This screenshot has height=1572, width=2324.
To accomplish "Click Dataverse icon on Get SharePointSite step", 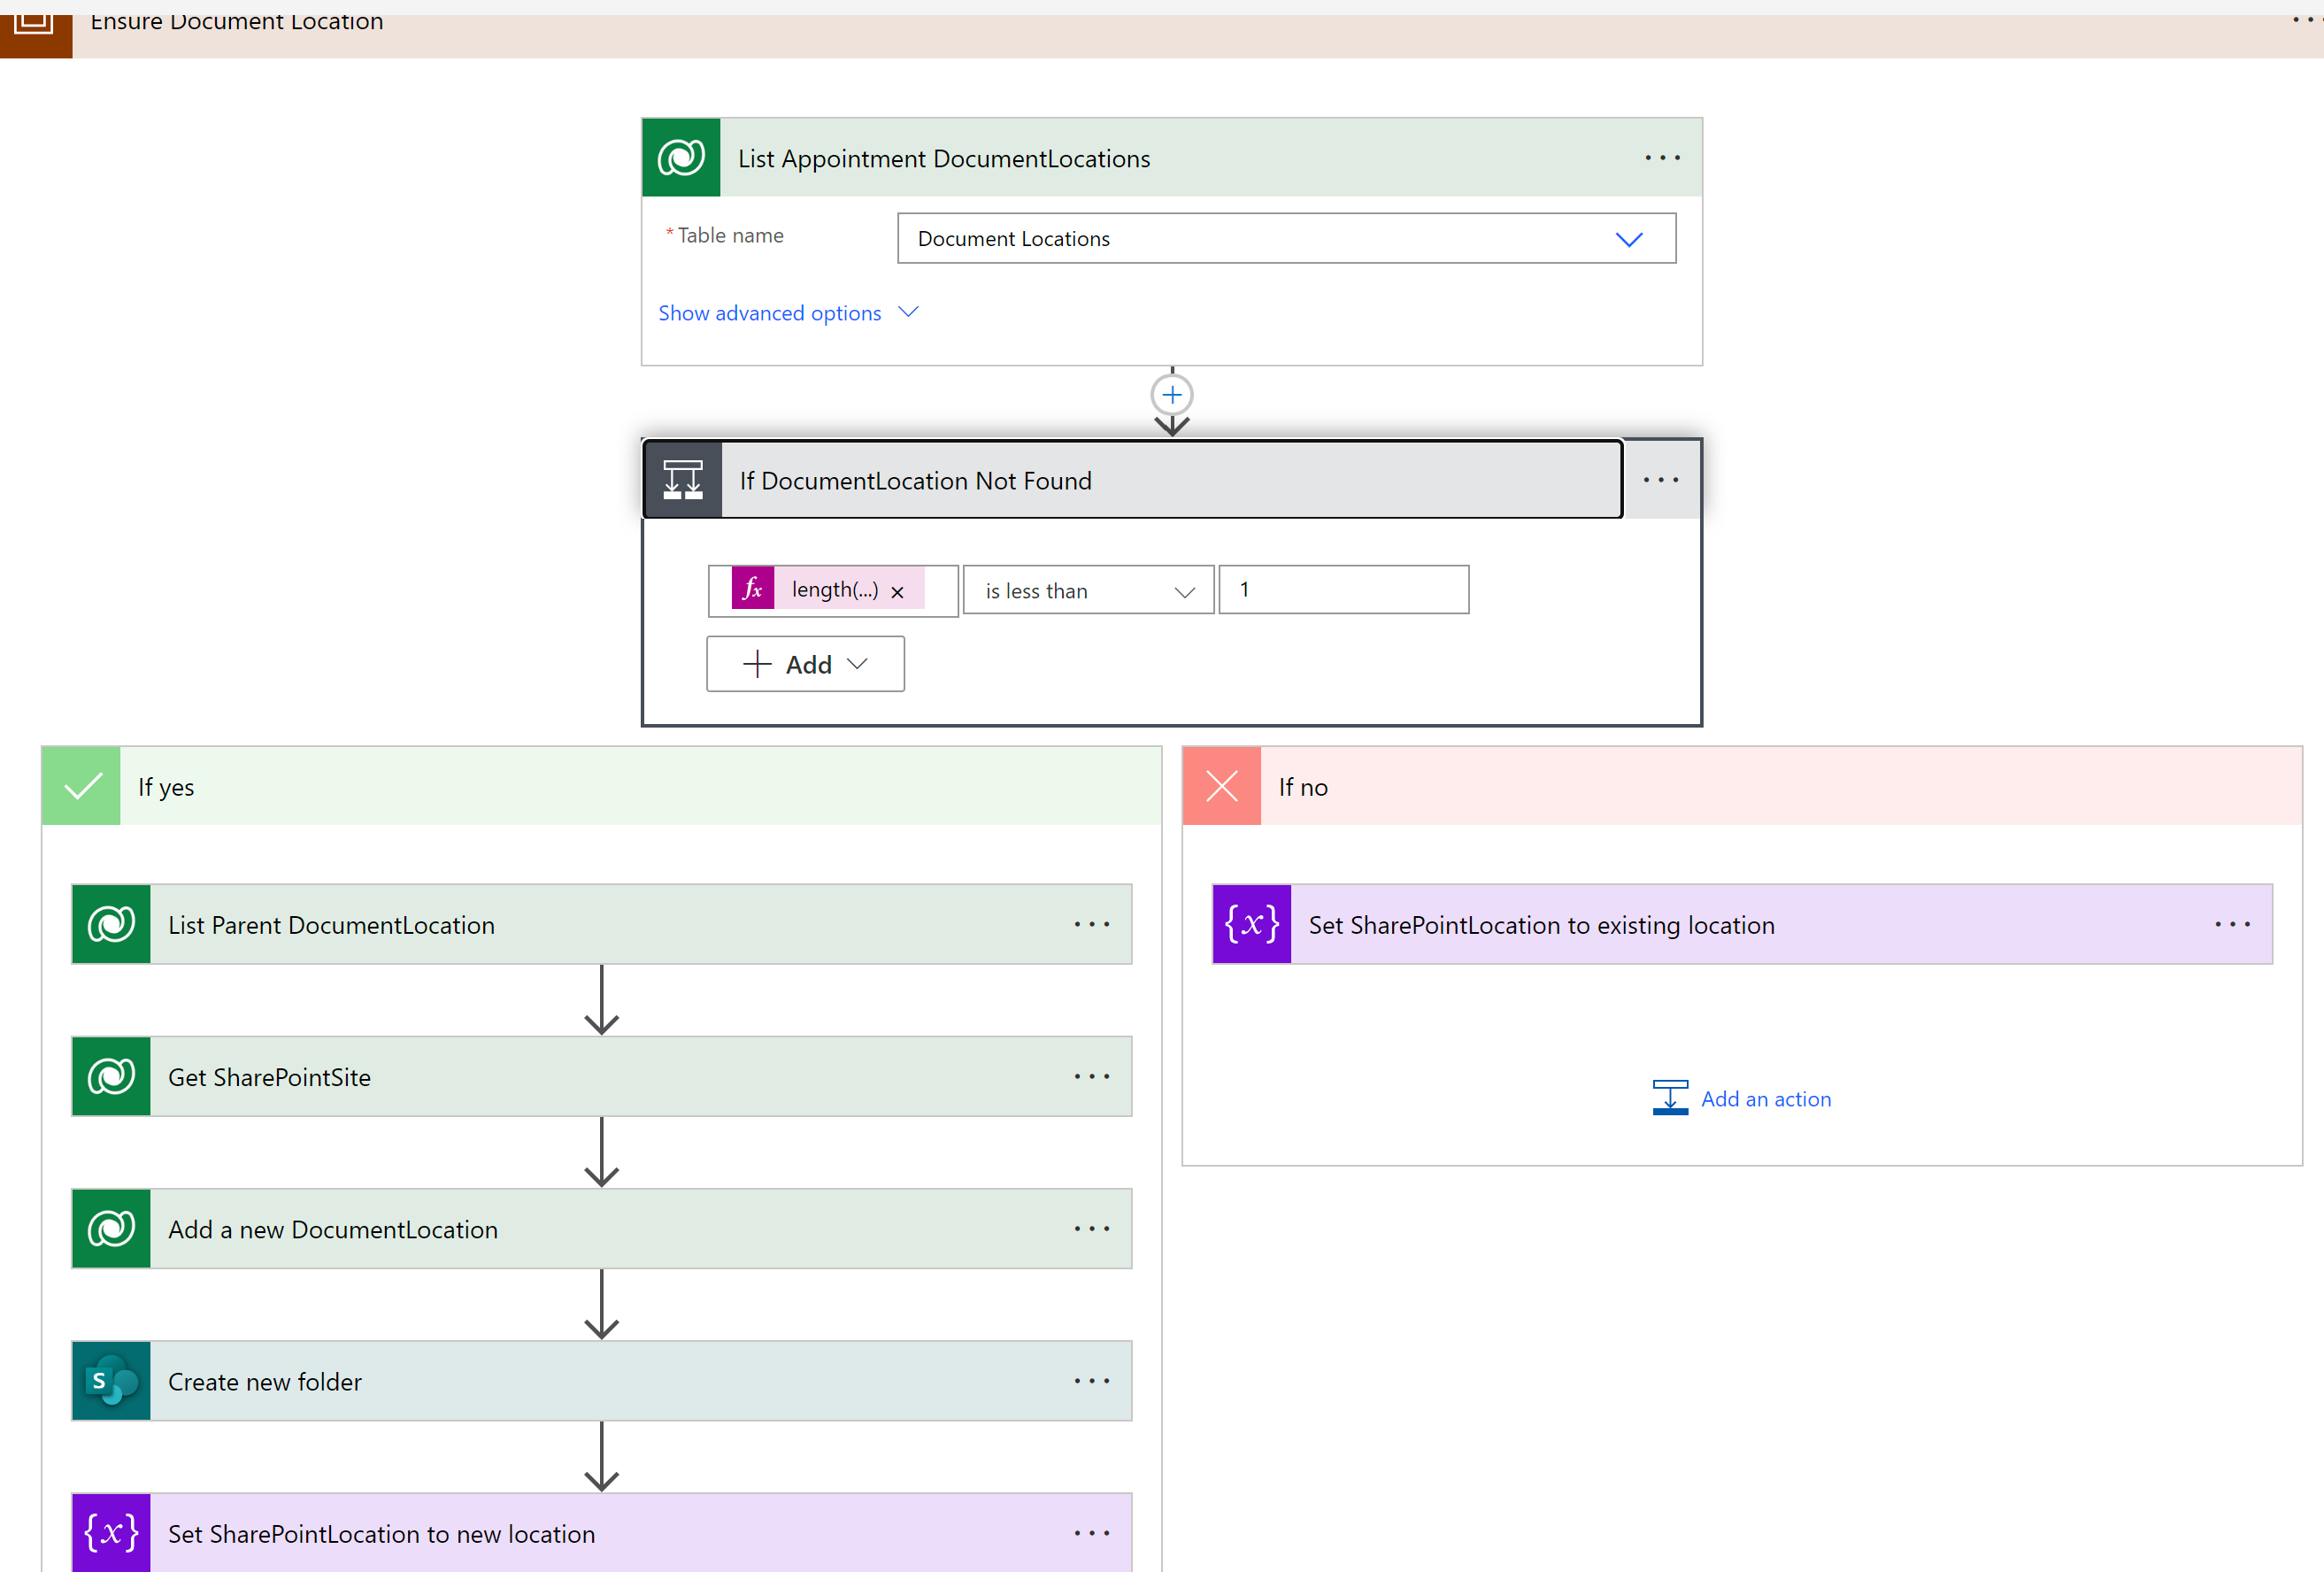I will tap(111, 1077).
